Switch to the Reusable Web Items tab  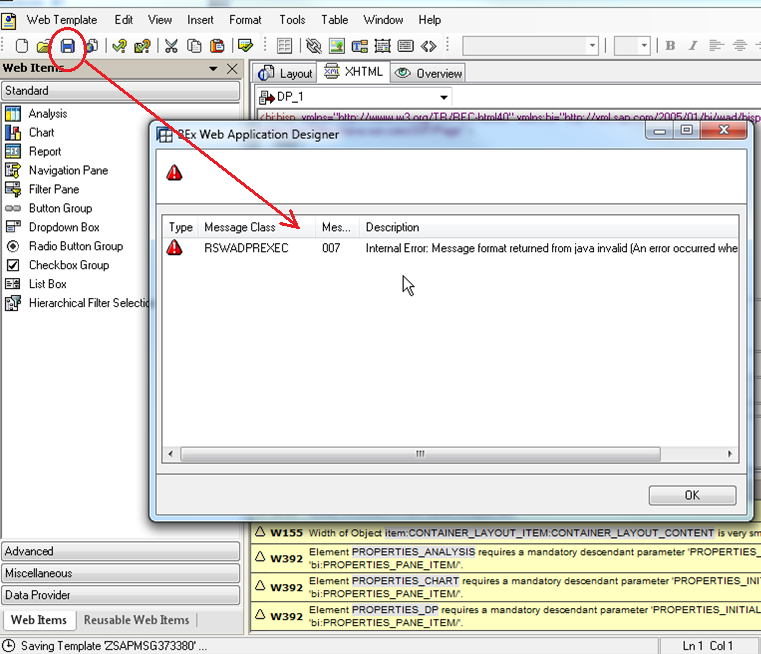pyautogui.click(x=136, y=620)
